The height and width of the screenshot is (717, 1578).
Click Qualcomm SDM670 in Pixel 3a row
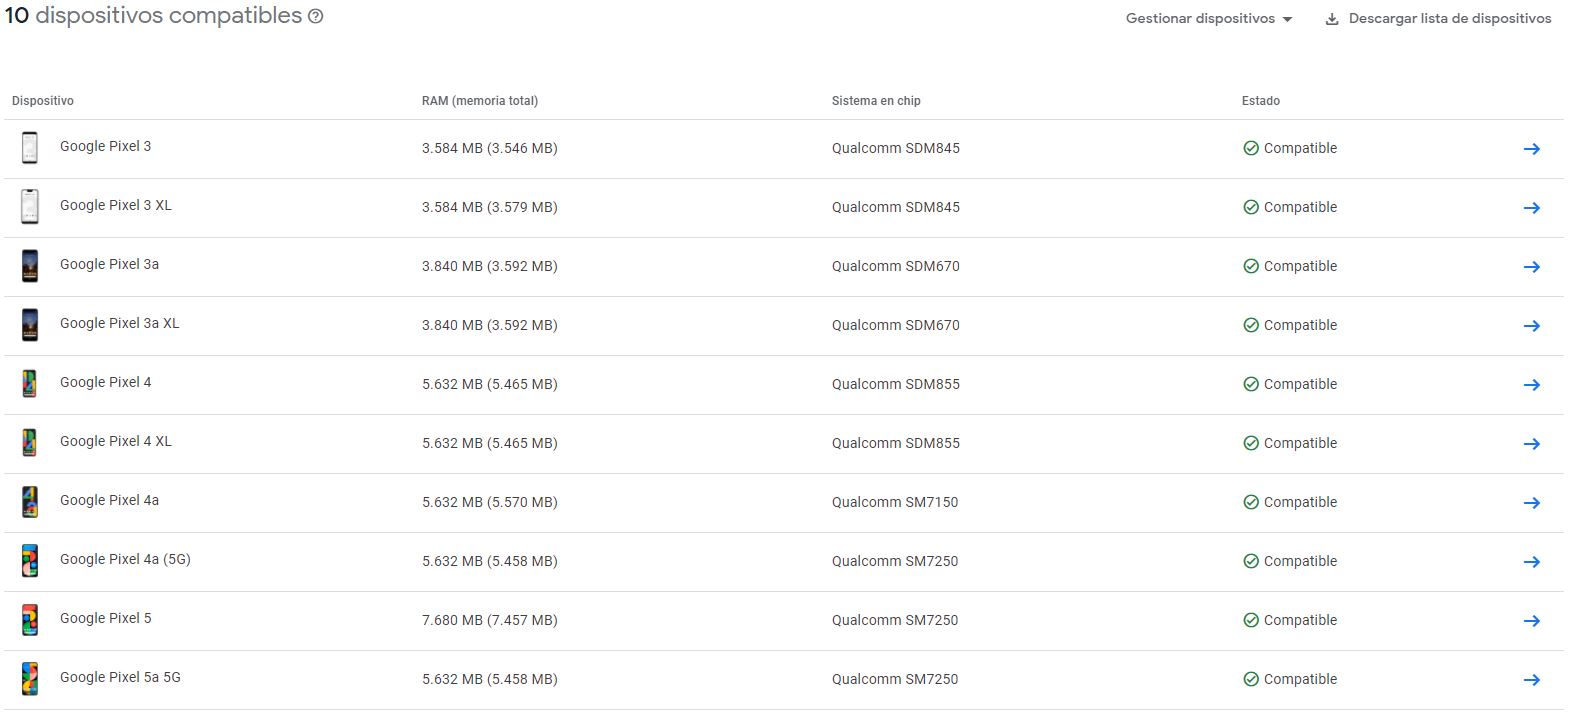(x=896, y=266)
